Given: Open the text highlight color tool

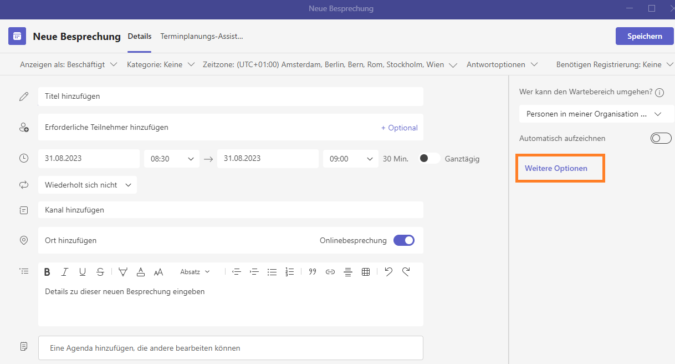Looking at the screenshot, I should (123, 272).
